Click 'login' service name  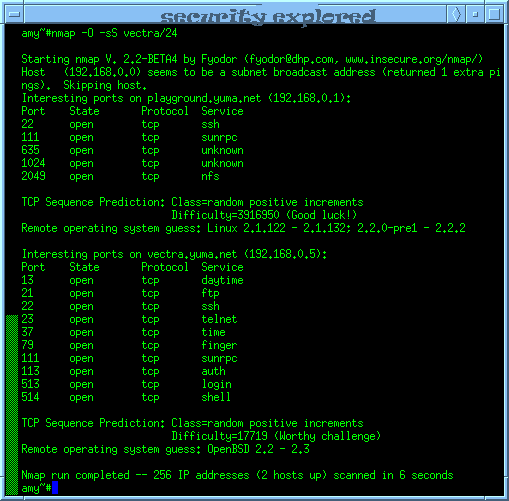(216, 384)
